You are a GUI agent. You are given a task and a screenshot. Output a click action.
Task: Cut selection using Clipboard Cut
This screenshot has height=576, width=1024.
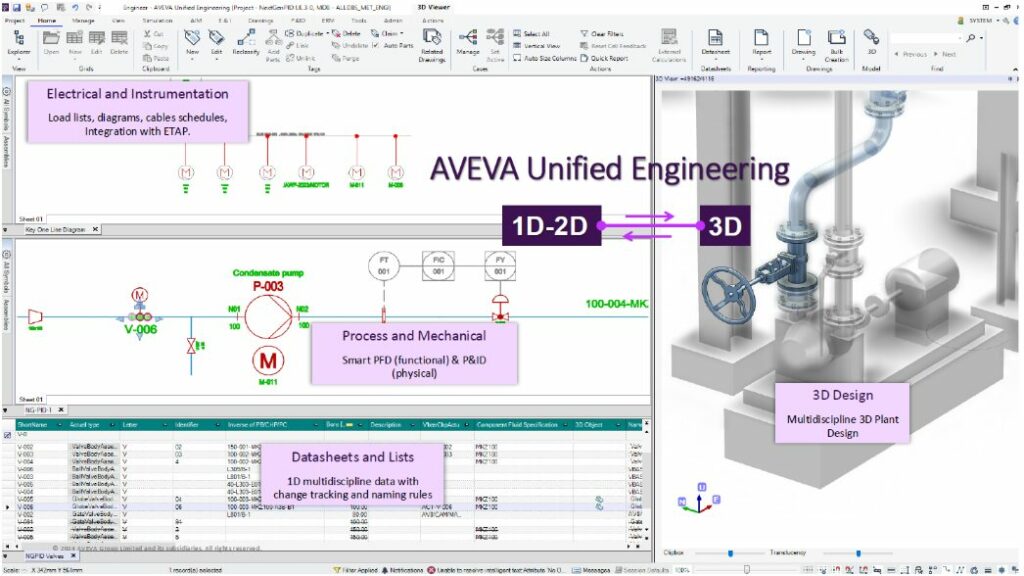[x=153, y=33]
